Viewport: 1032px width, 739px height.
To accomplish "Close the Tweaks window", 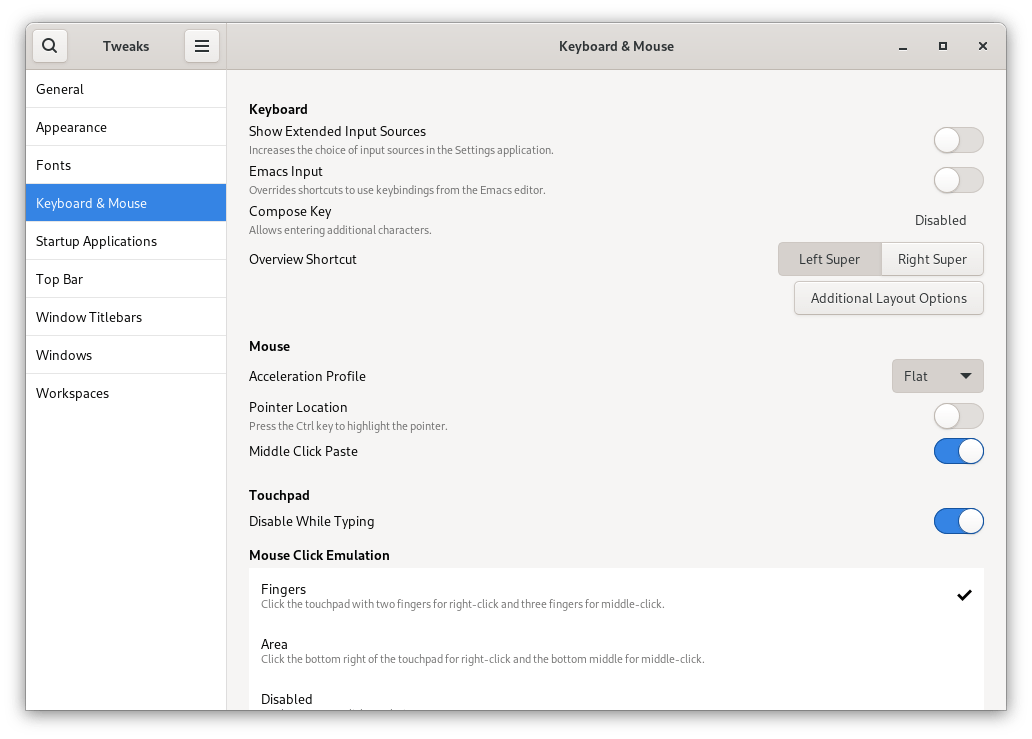I will 983,46.
